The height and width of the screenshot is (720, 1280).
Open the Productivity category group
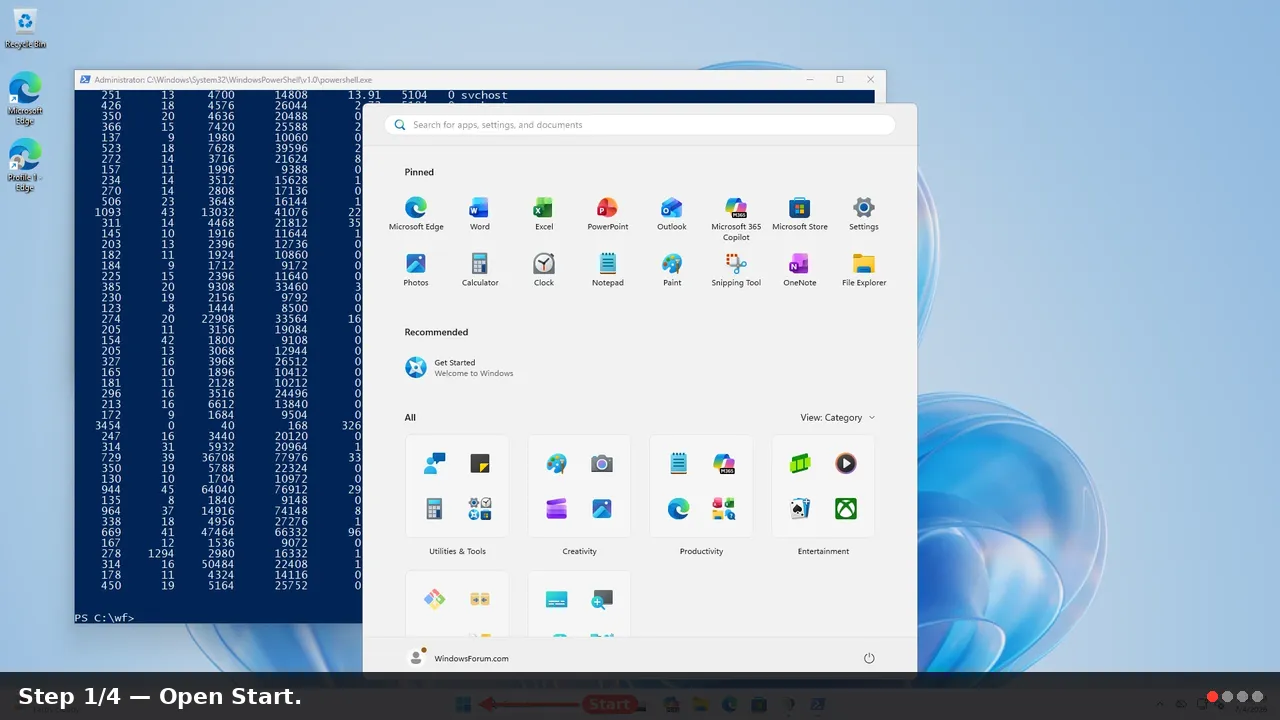[701, 496]
